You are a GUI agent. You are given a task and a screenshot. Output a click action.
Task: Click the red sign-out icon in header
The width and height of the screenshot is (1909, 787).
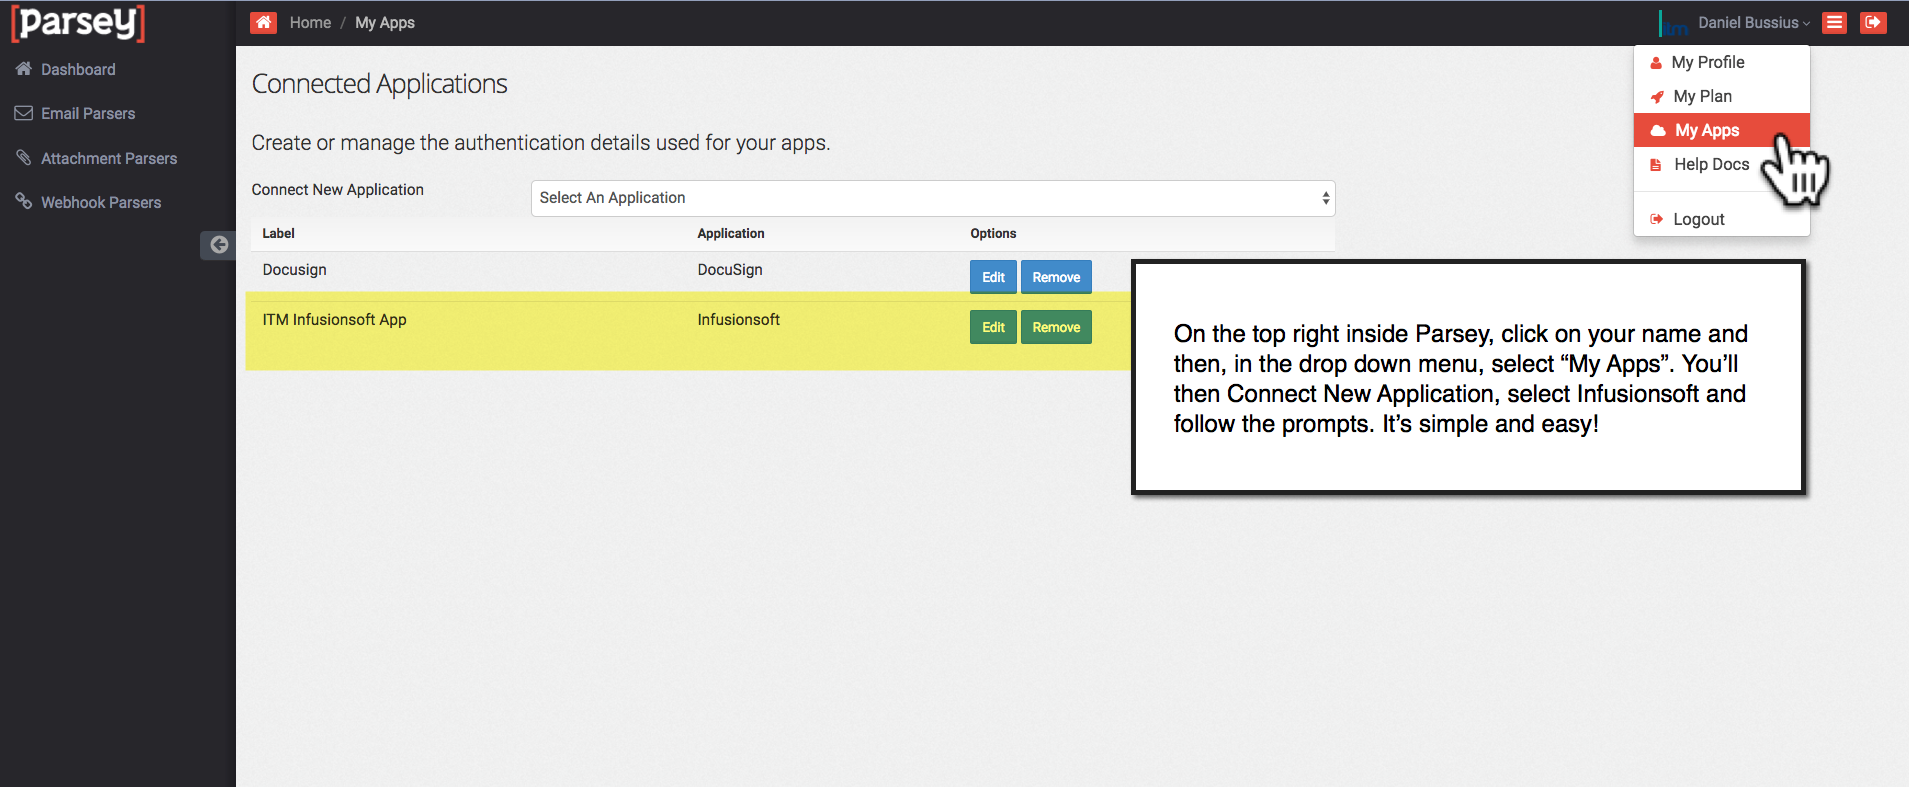click(1873, 22)
